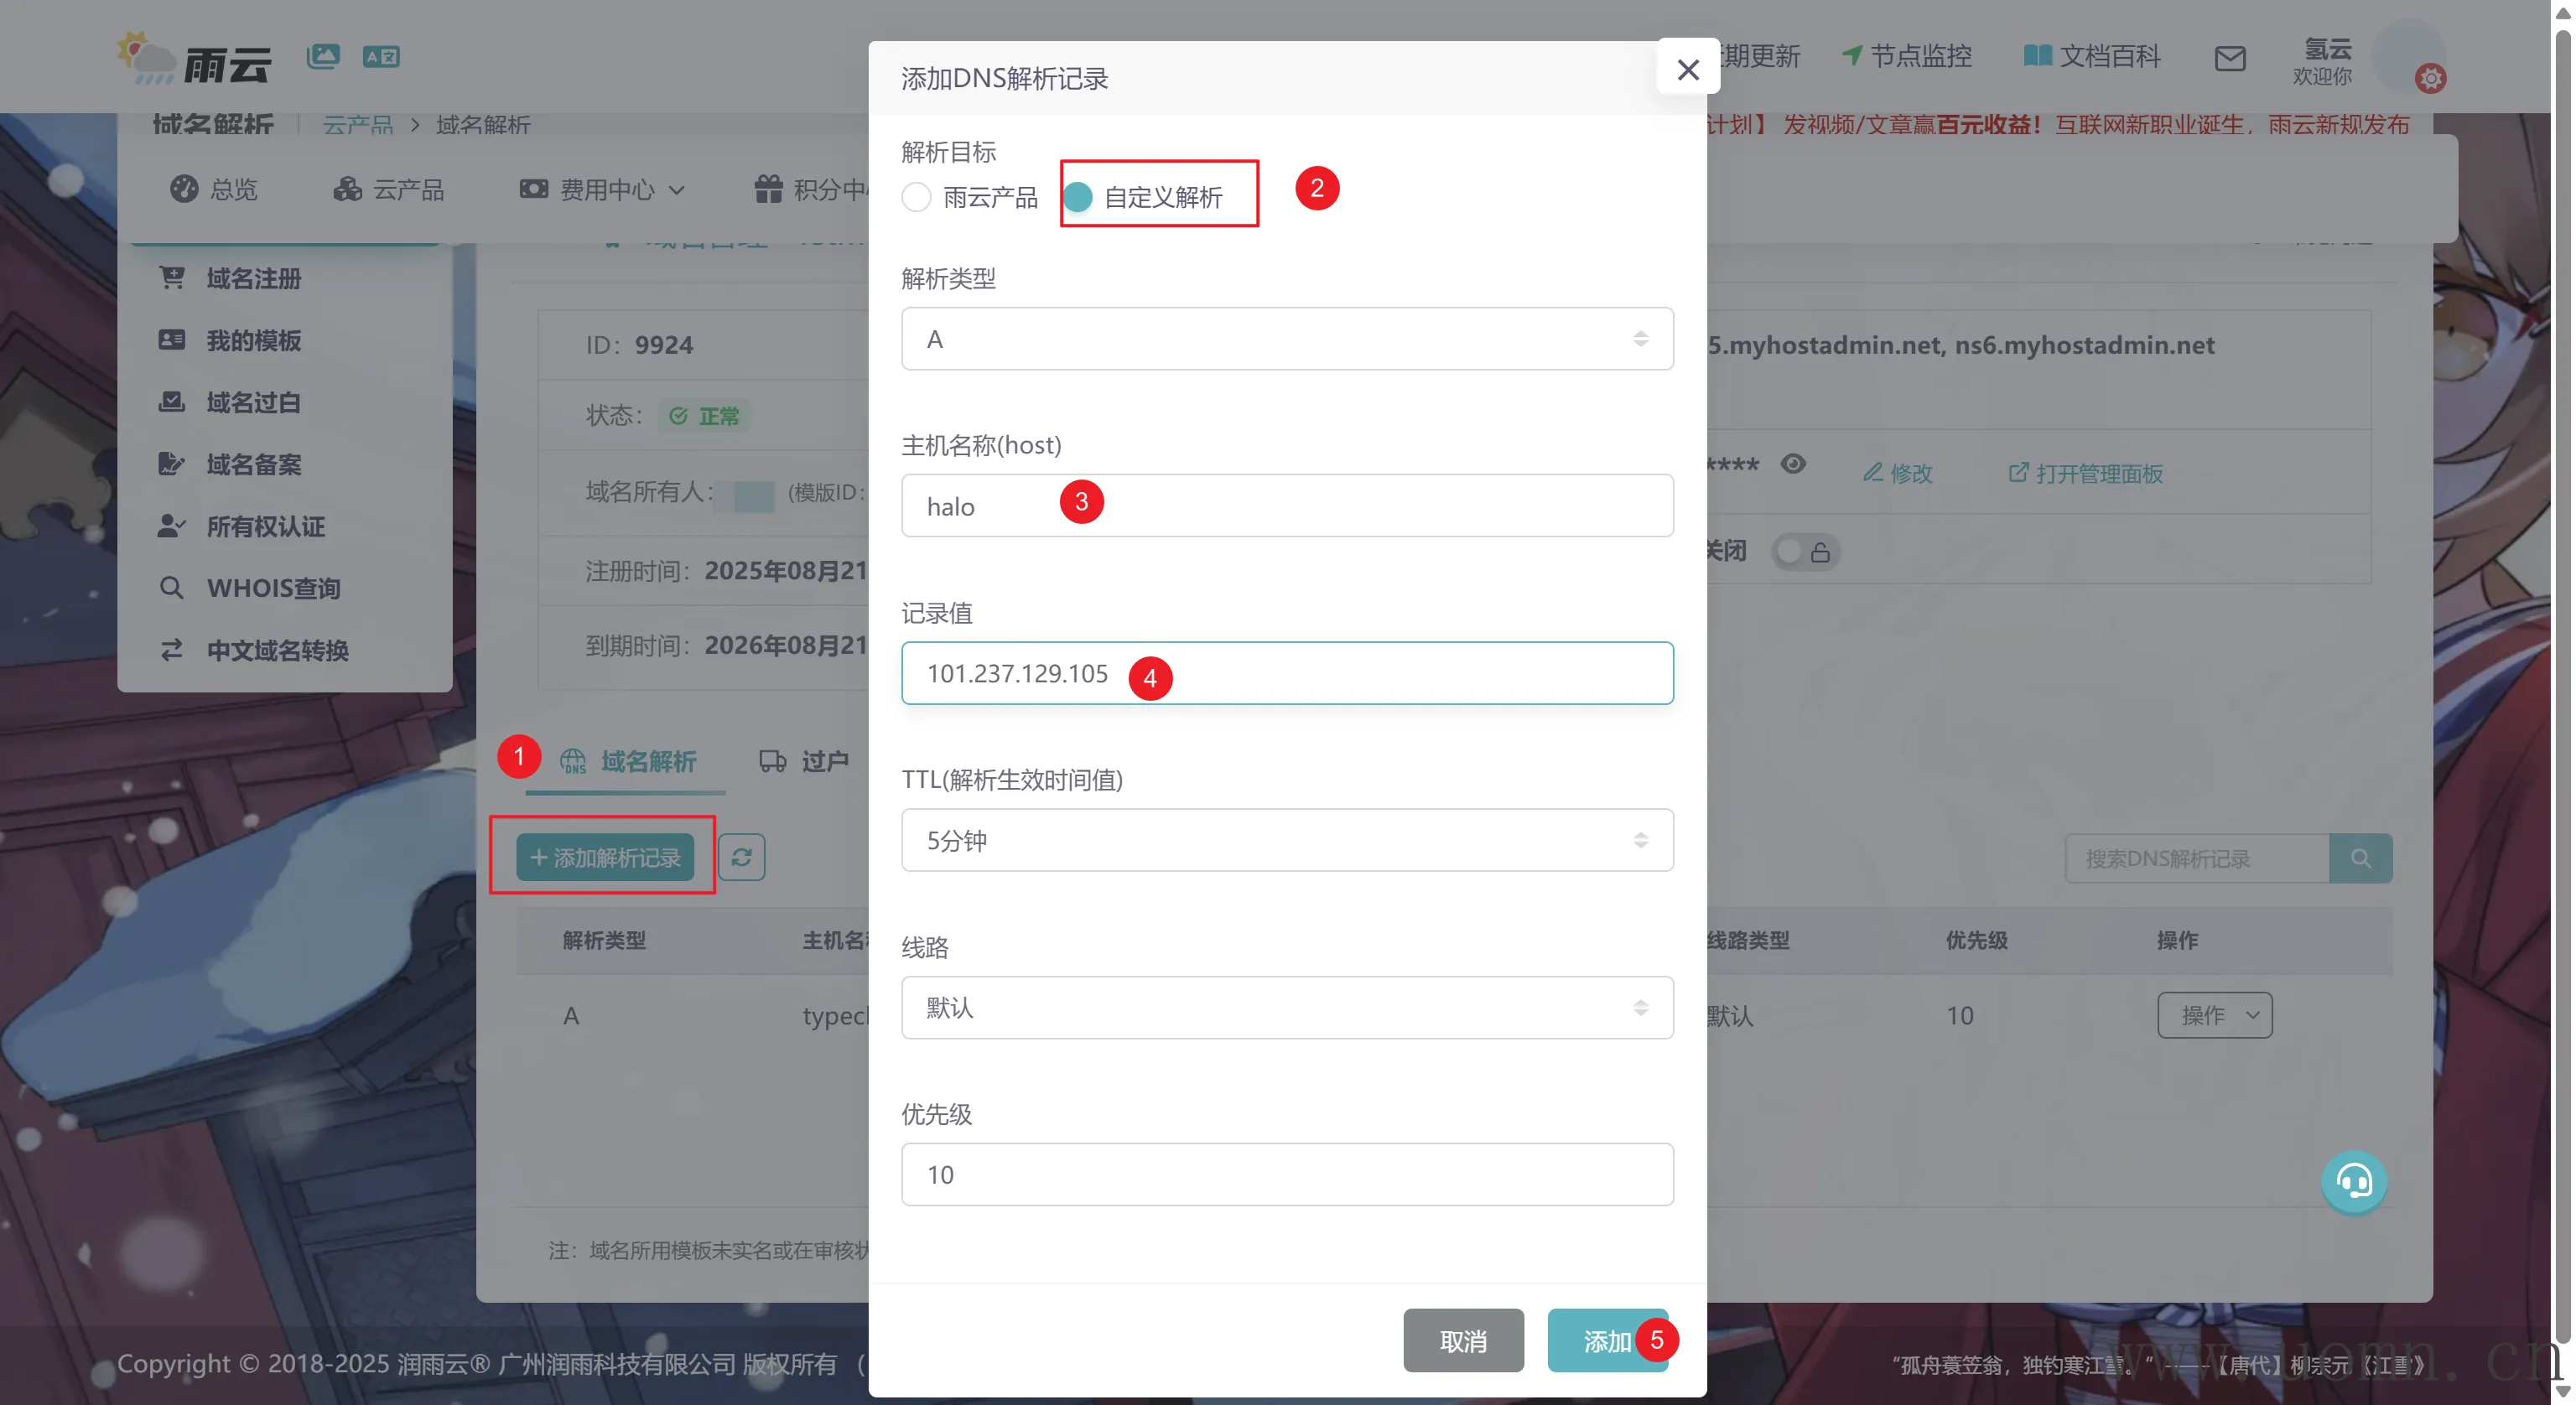Open the 解析类型 dropdown showing A

click(1286, 339)
